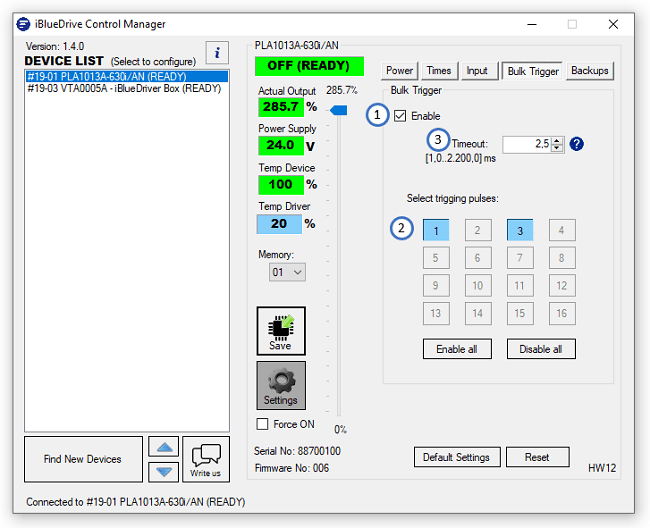The width and height of the screenshot is (650, 528).
Task: Move selected device down with down arrow
Action: pos(164,472)
